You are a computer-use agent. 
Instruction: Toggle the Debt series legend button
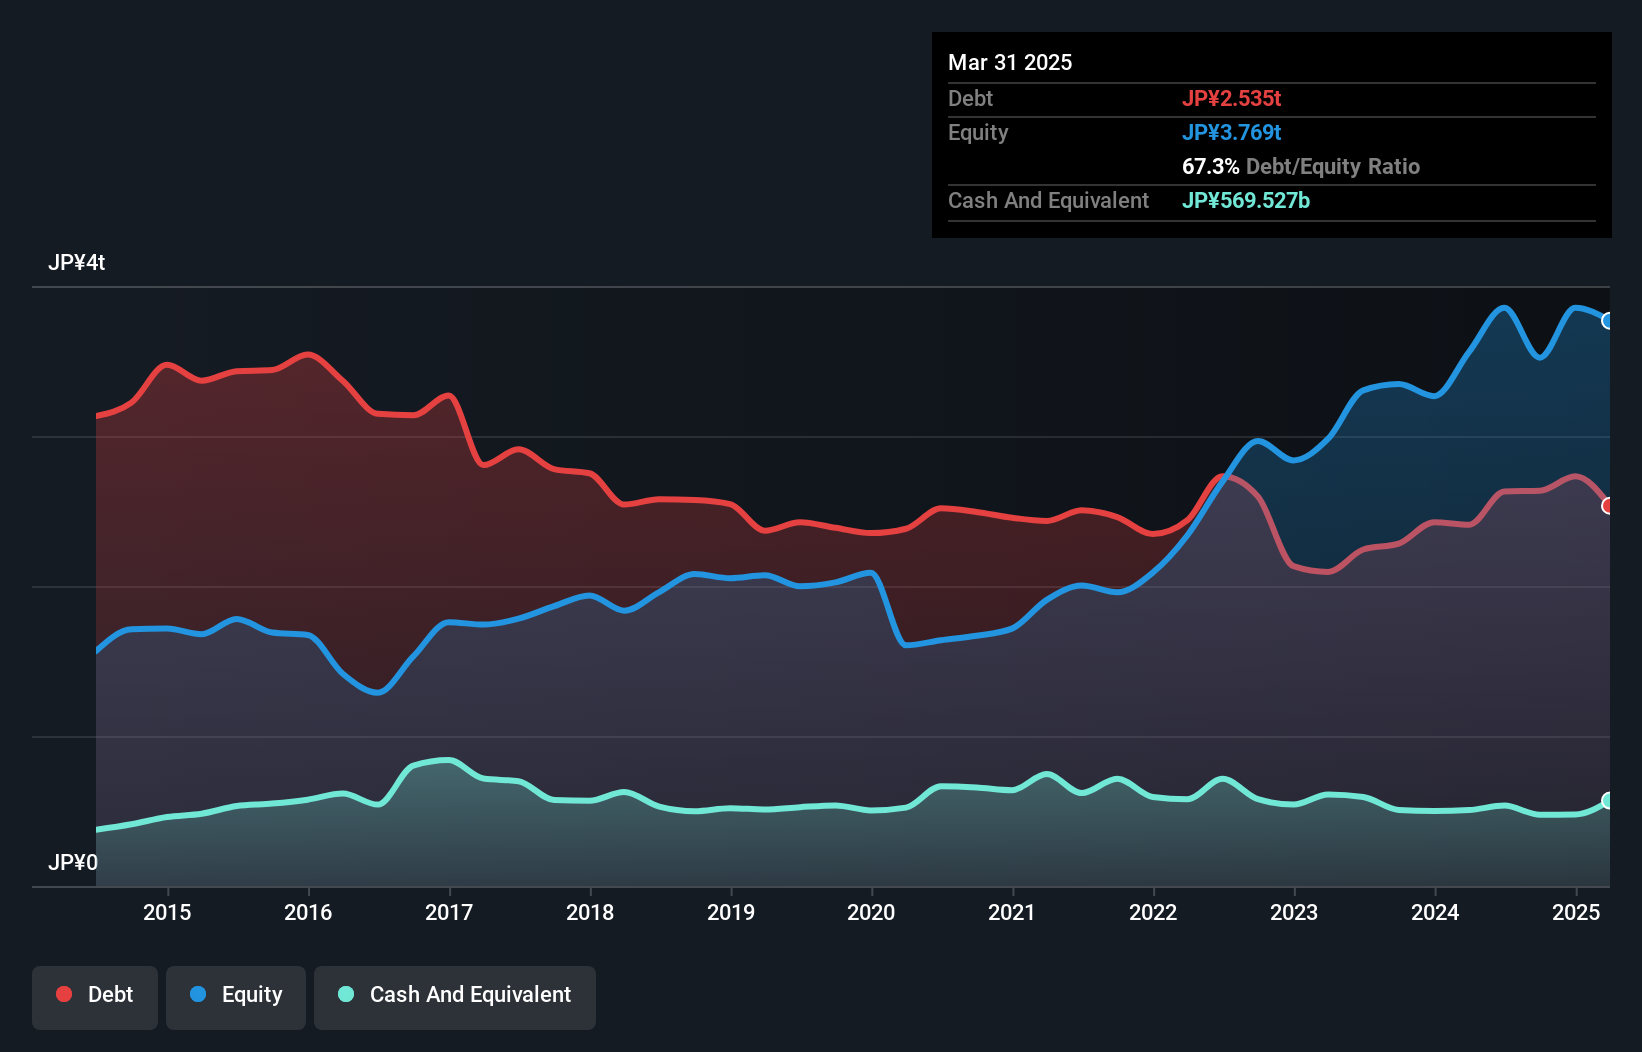pyautogui.click(x=95, y=997)
